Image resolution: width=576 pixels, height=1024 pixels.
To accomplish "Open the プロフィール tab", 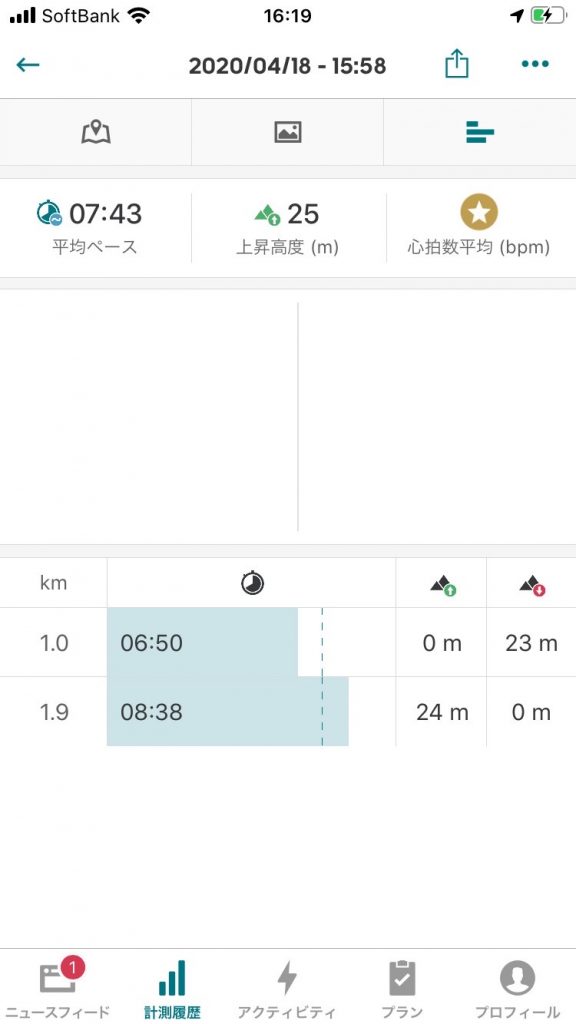I will pos(517,987).
